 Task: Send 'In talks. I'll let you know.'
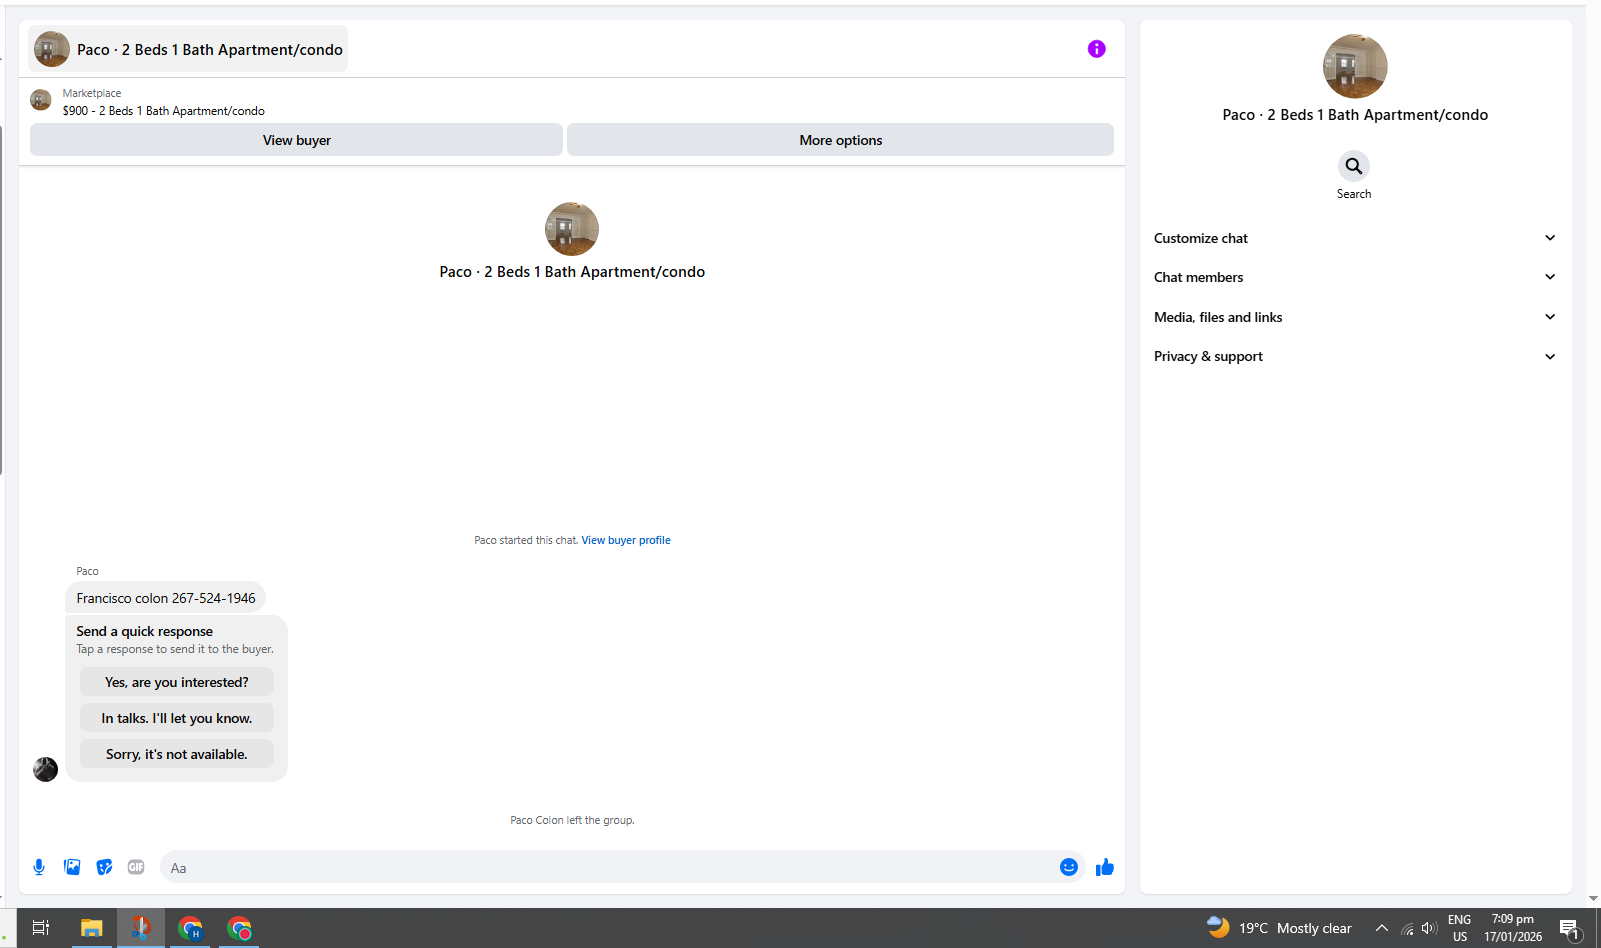coord(177,718)
